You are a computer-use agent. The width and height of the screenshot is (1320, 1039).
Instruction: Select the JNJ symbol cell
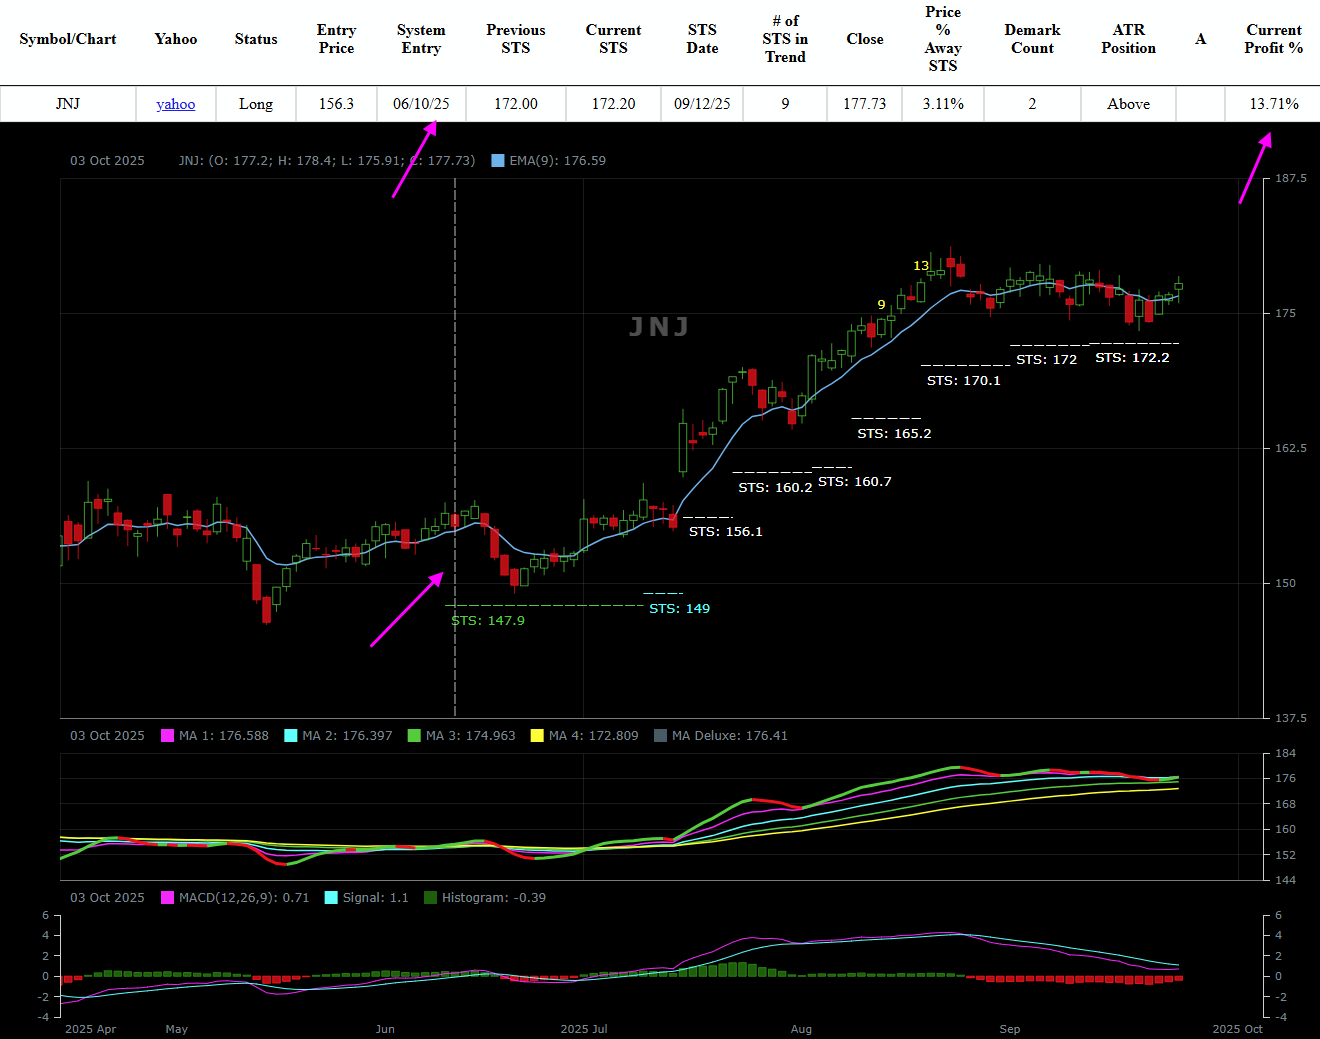pyautogui.click(x=68, y=104)
